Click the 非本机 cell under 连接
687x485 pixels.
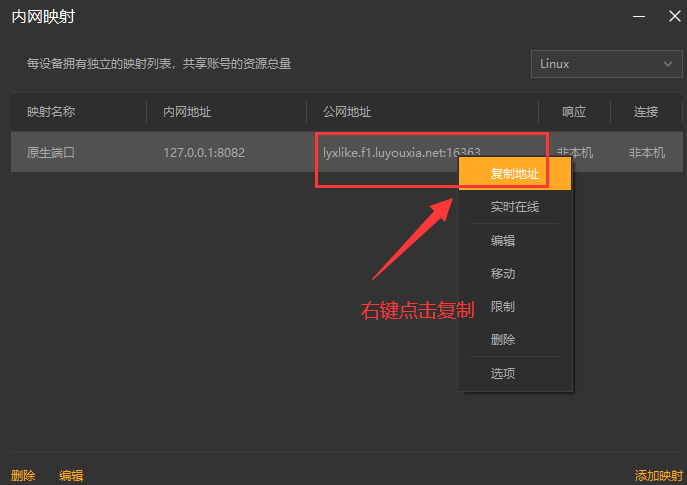(x=647, y=152)
